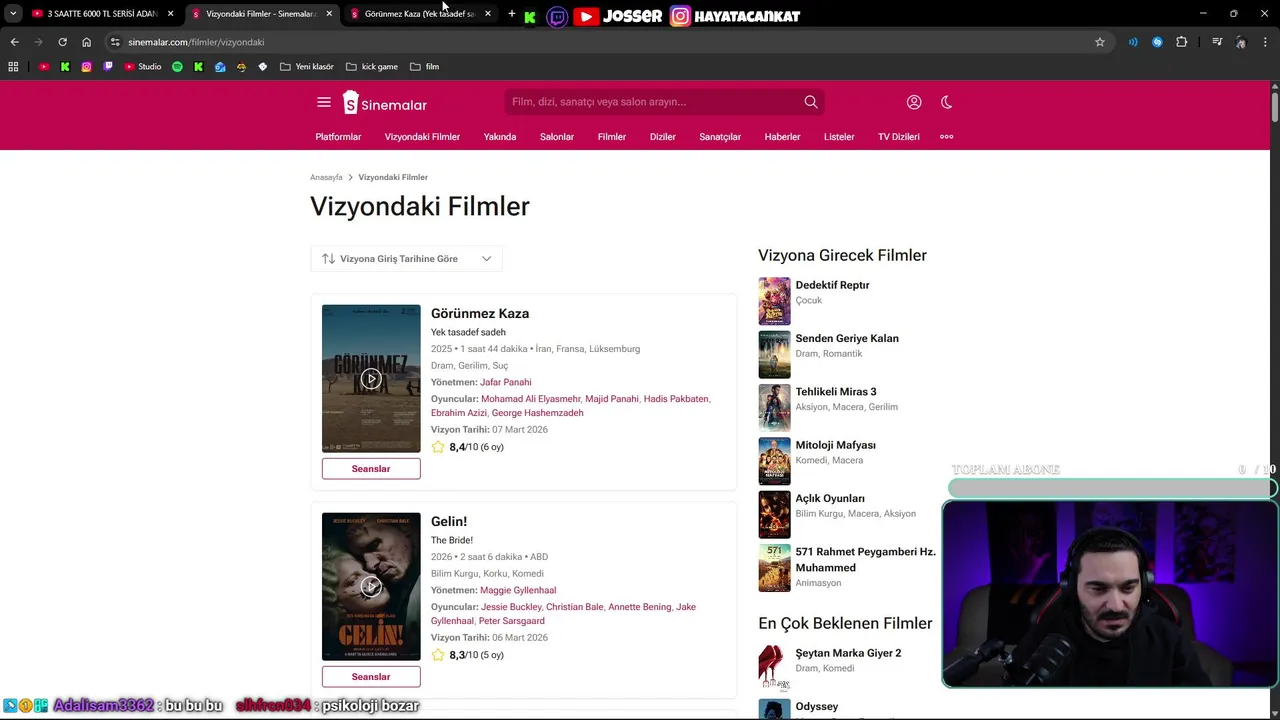Image resolution: width=1280 pixels, height=720 pixels.
Task: Click the browser home button
Action: pyautogui.click(x=87, y=42)
